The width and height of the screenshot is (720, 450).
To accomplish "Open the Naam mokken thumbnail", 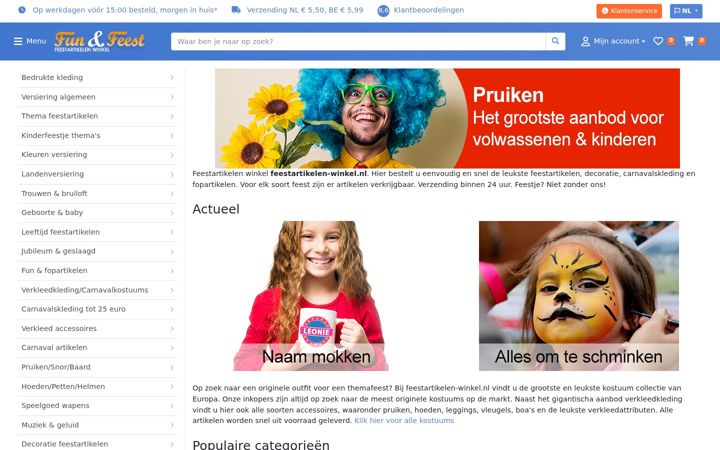I will tap(311, 296).
